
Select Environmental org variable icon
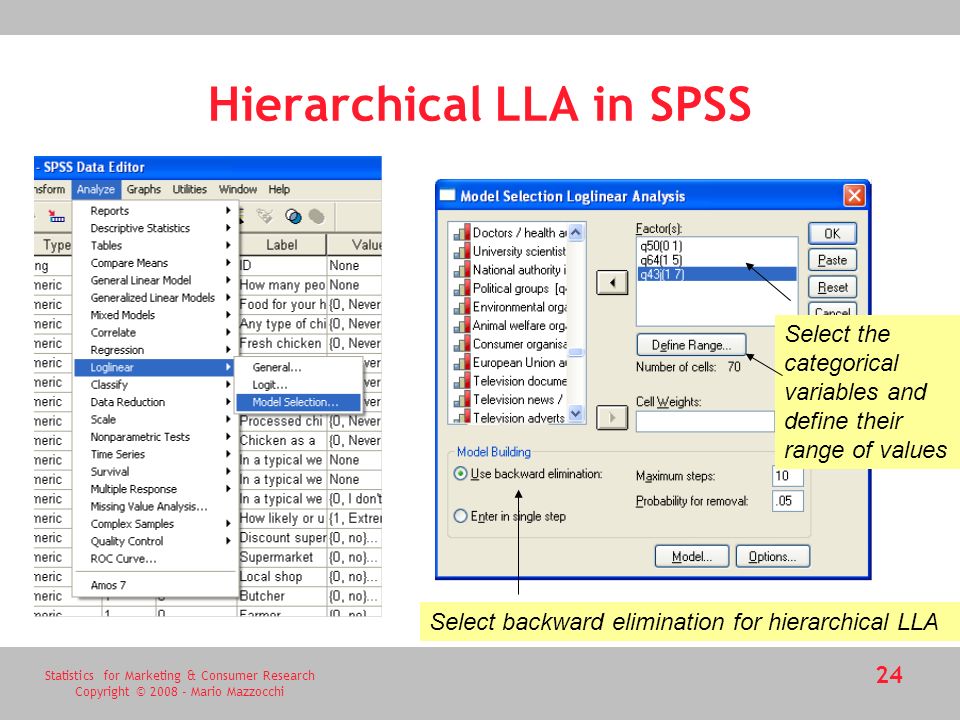pos(462,307)
